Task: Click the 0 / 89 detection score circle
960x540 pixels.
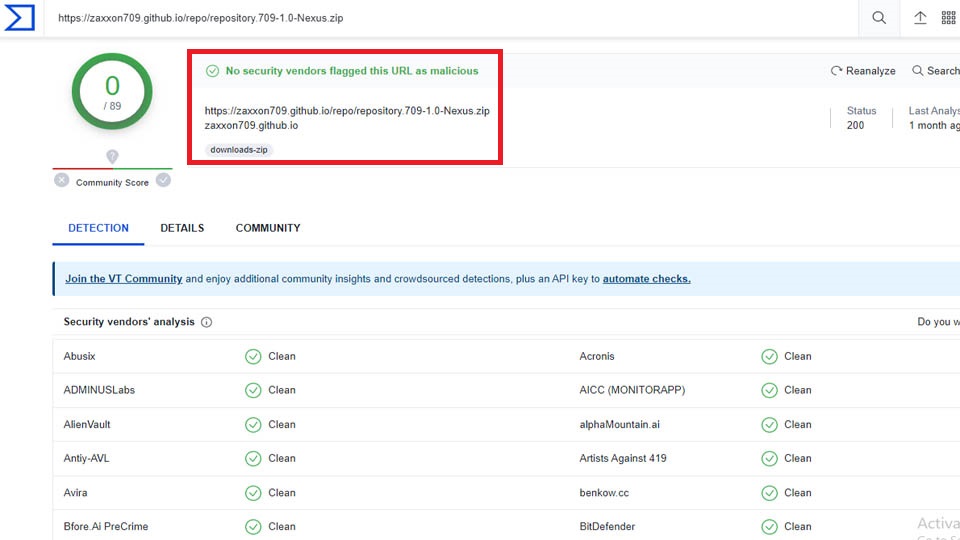Action: 112,91
